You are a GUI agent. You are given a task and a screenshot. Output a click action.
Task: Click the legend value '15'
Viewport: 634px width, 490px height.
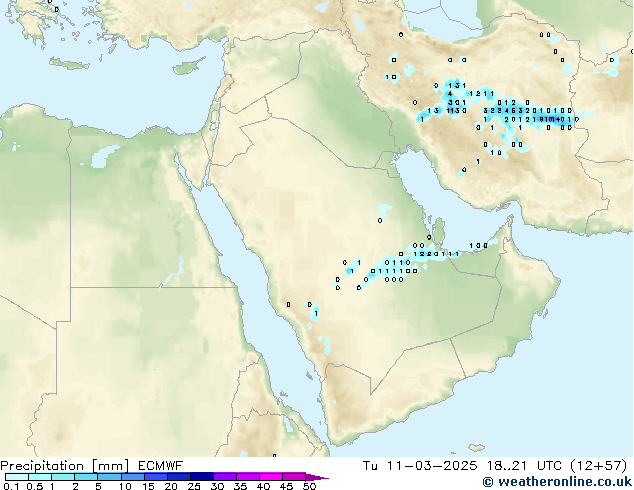[x=148, y=486]
